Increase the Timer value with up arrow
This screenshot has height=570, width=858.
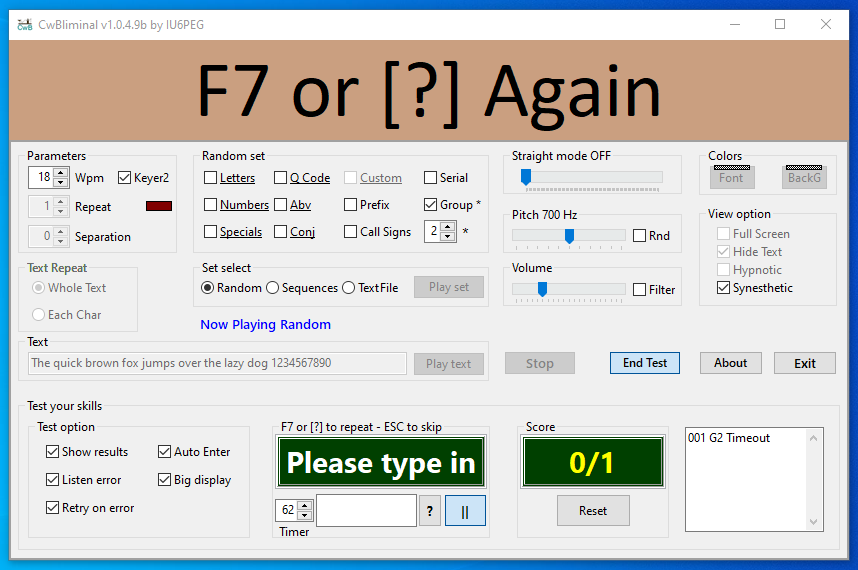305,505
